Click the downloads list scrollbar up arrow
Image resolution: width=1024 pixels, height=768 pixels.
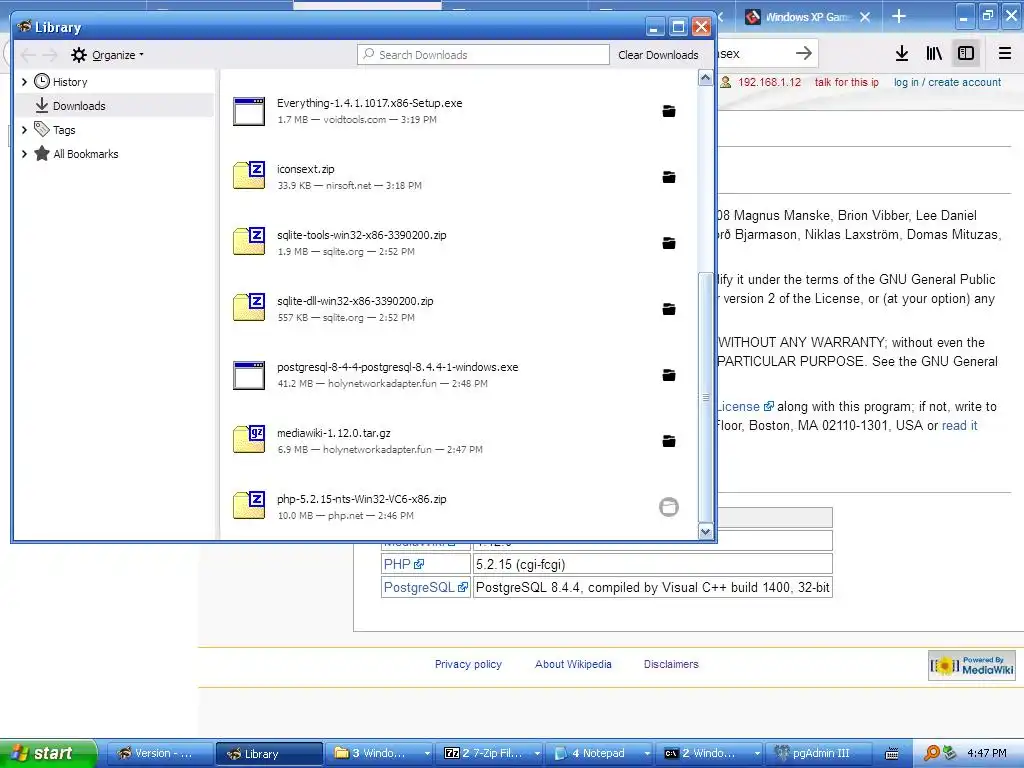[705, 78]
